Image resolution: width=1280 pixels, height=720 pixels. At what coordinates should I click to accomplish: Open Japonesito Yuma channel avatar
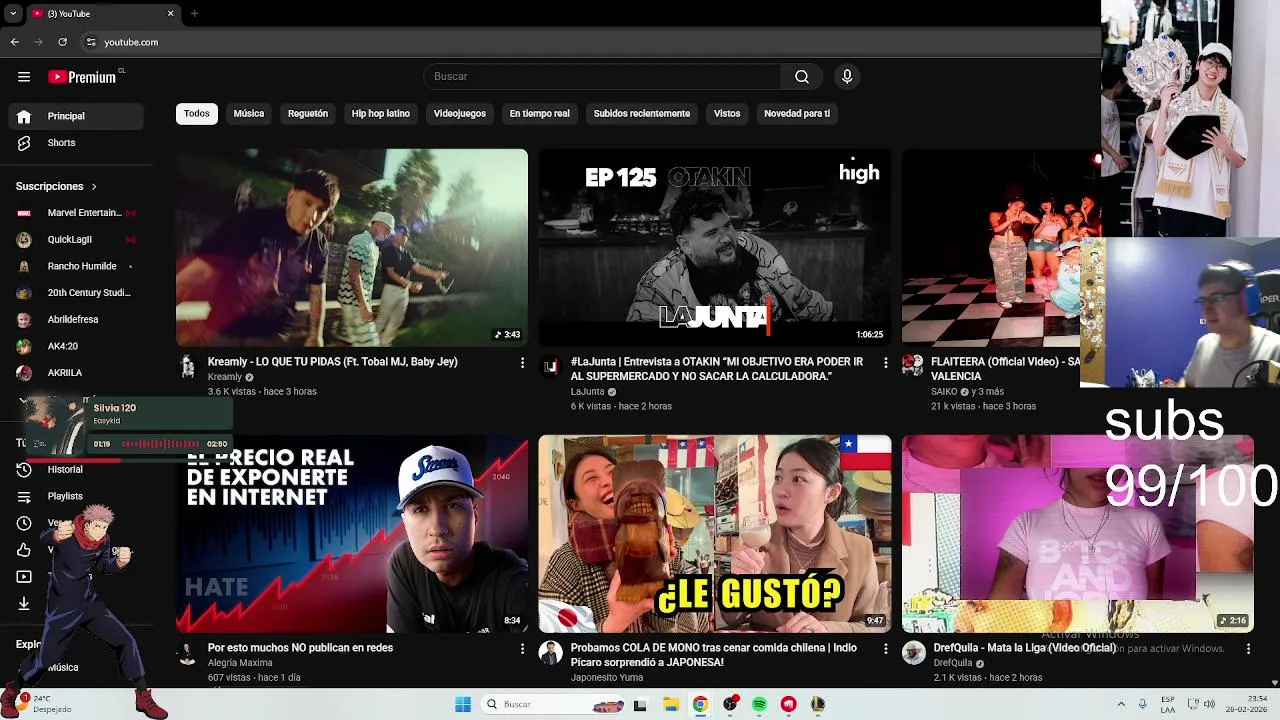550,652
